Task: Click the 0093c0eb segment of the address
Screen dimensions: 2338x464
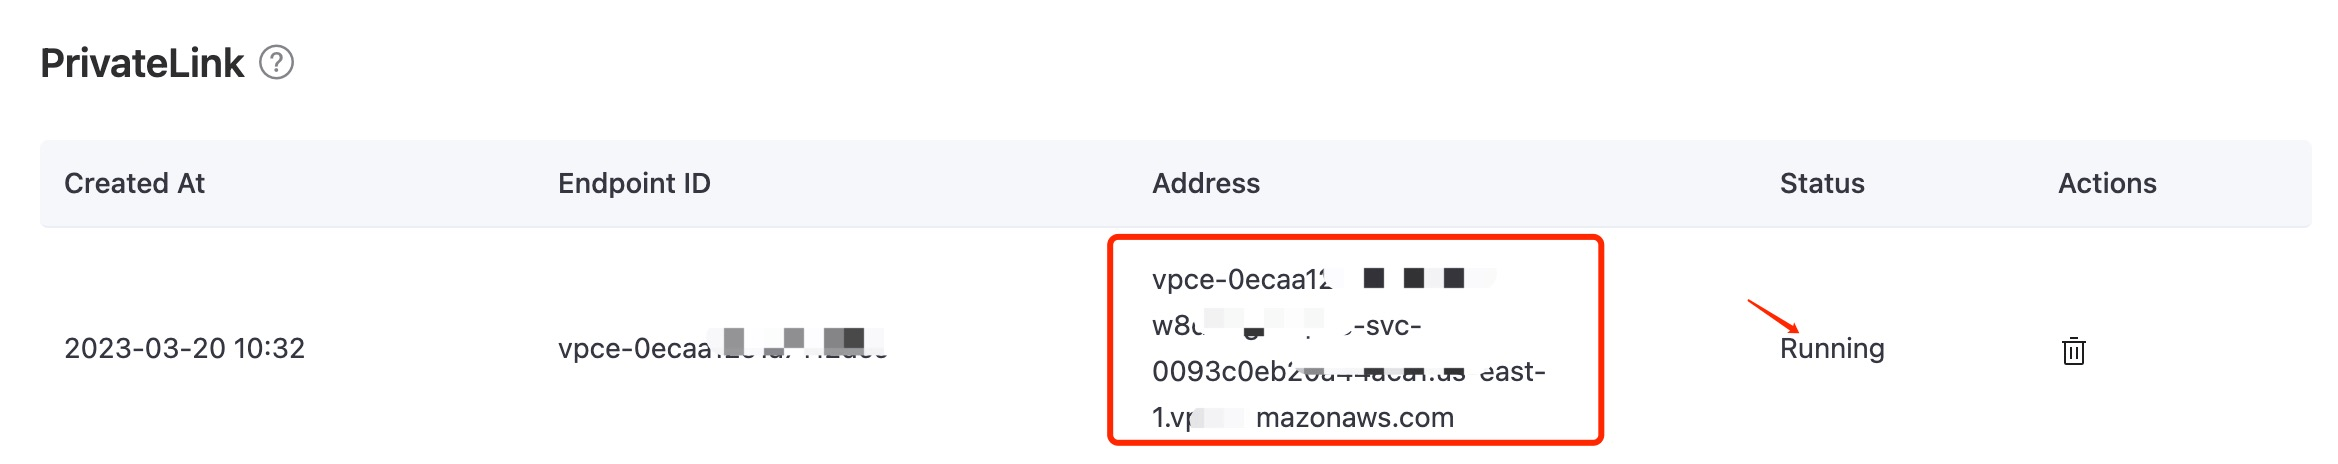Action: pyautogui.click(x=1218, y=372)
